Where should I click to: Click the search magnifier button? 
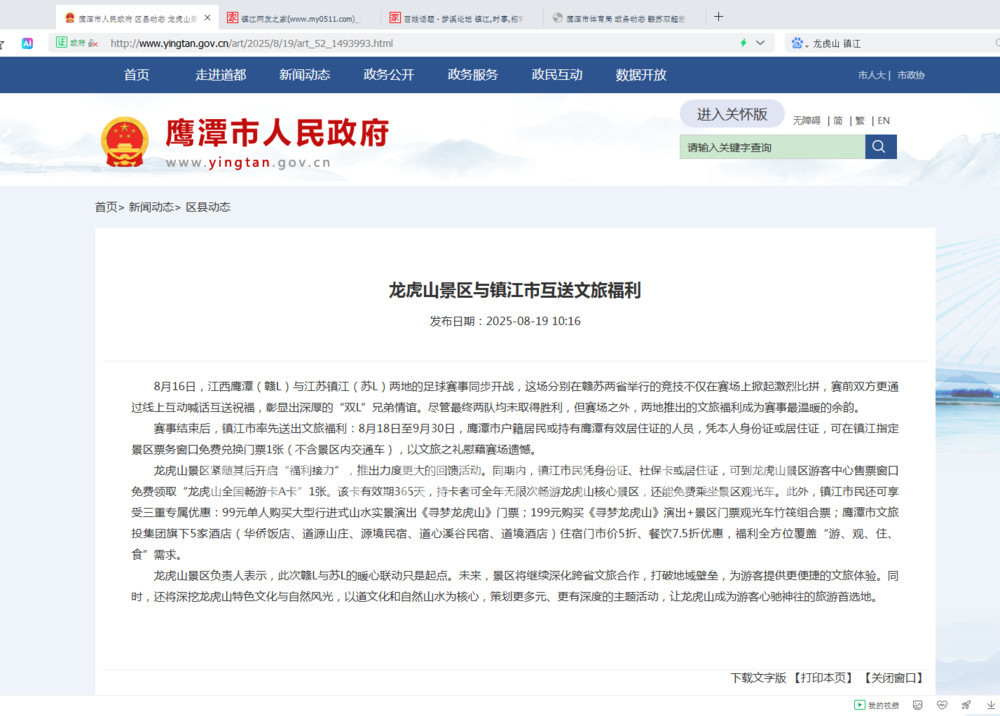coord(880,147)
